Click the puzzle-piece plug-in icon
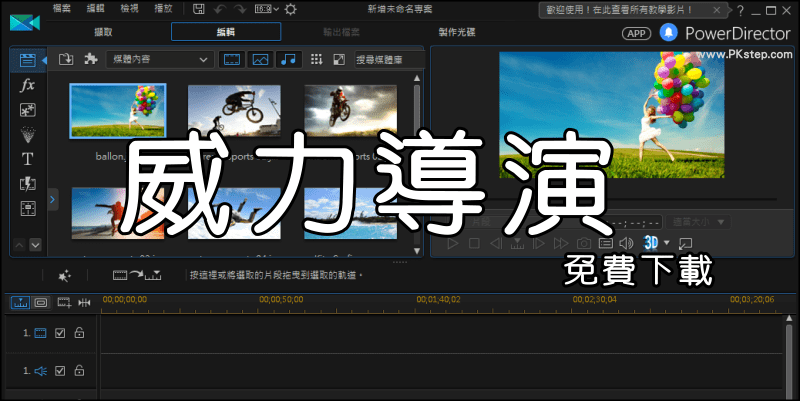The image size is (800, 401). [91, 59]
